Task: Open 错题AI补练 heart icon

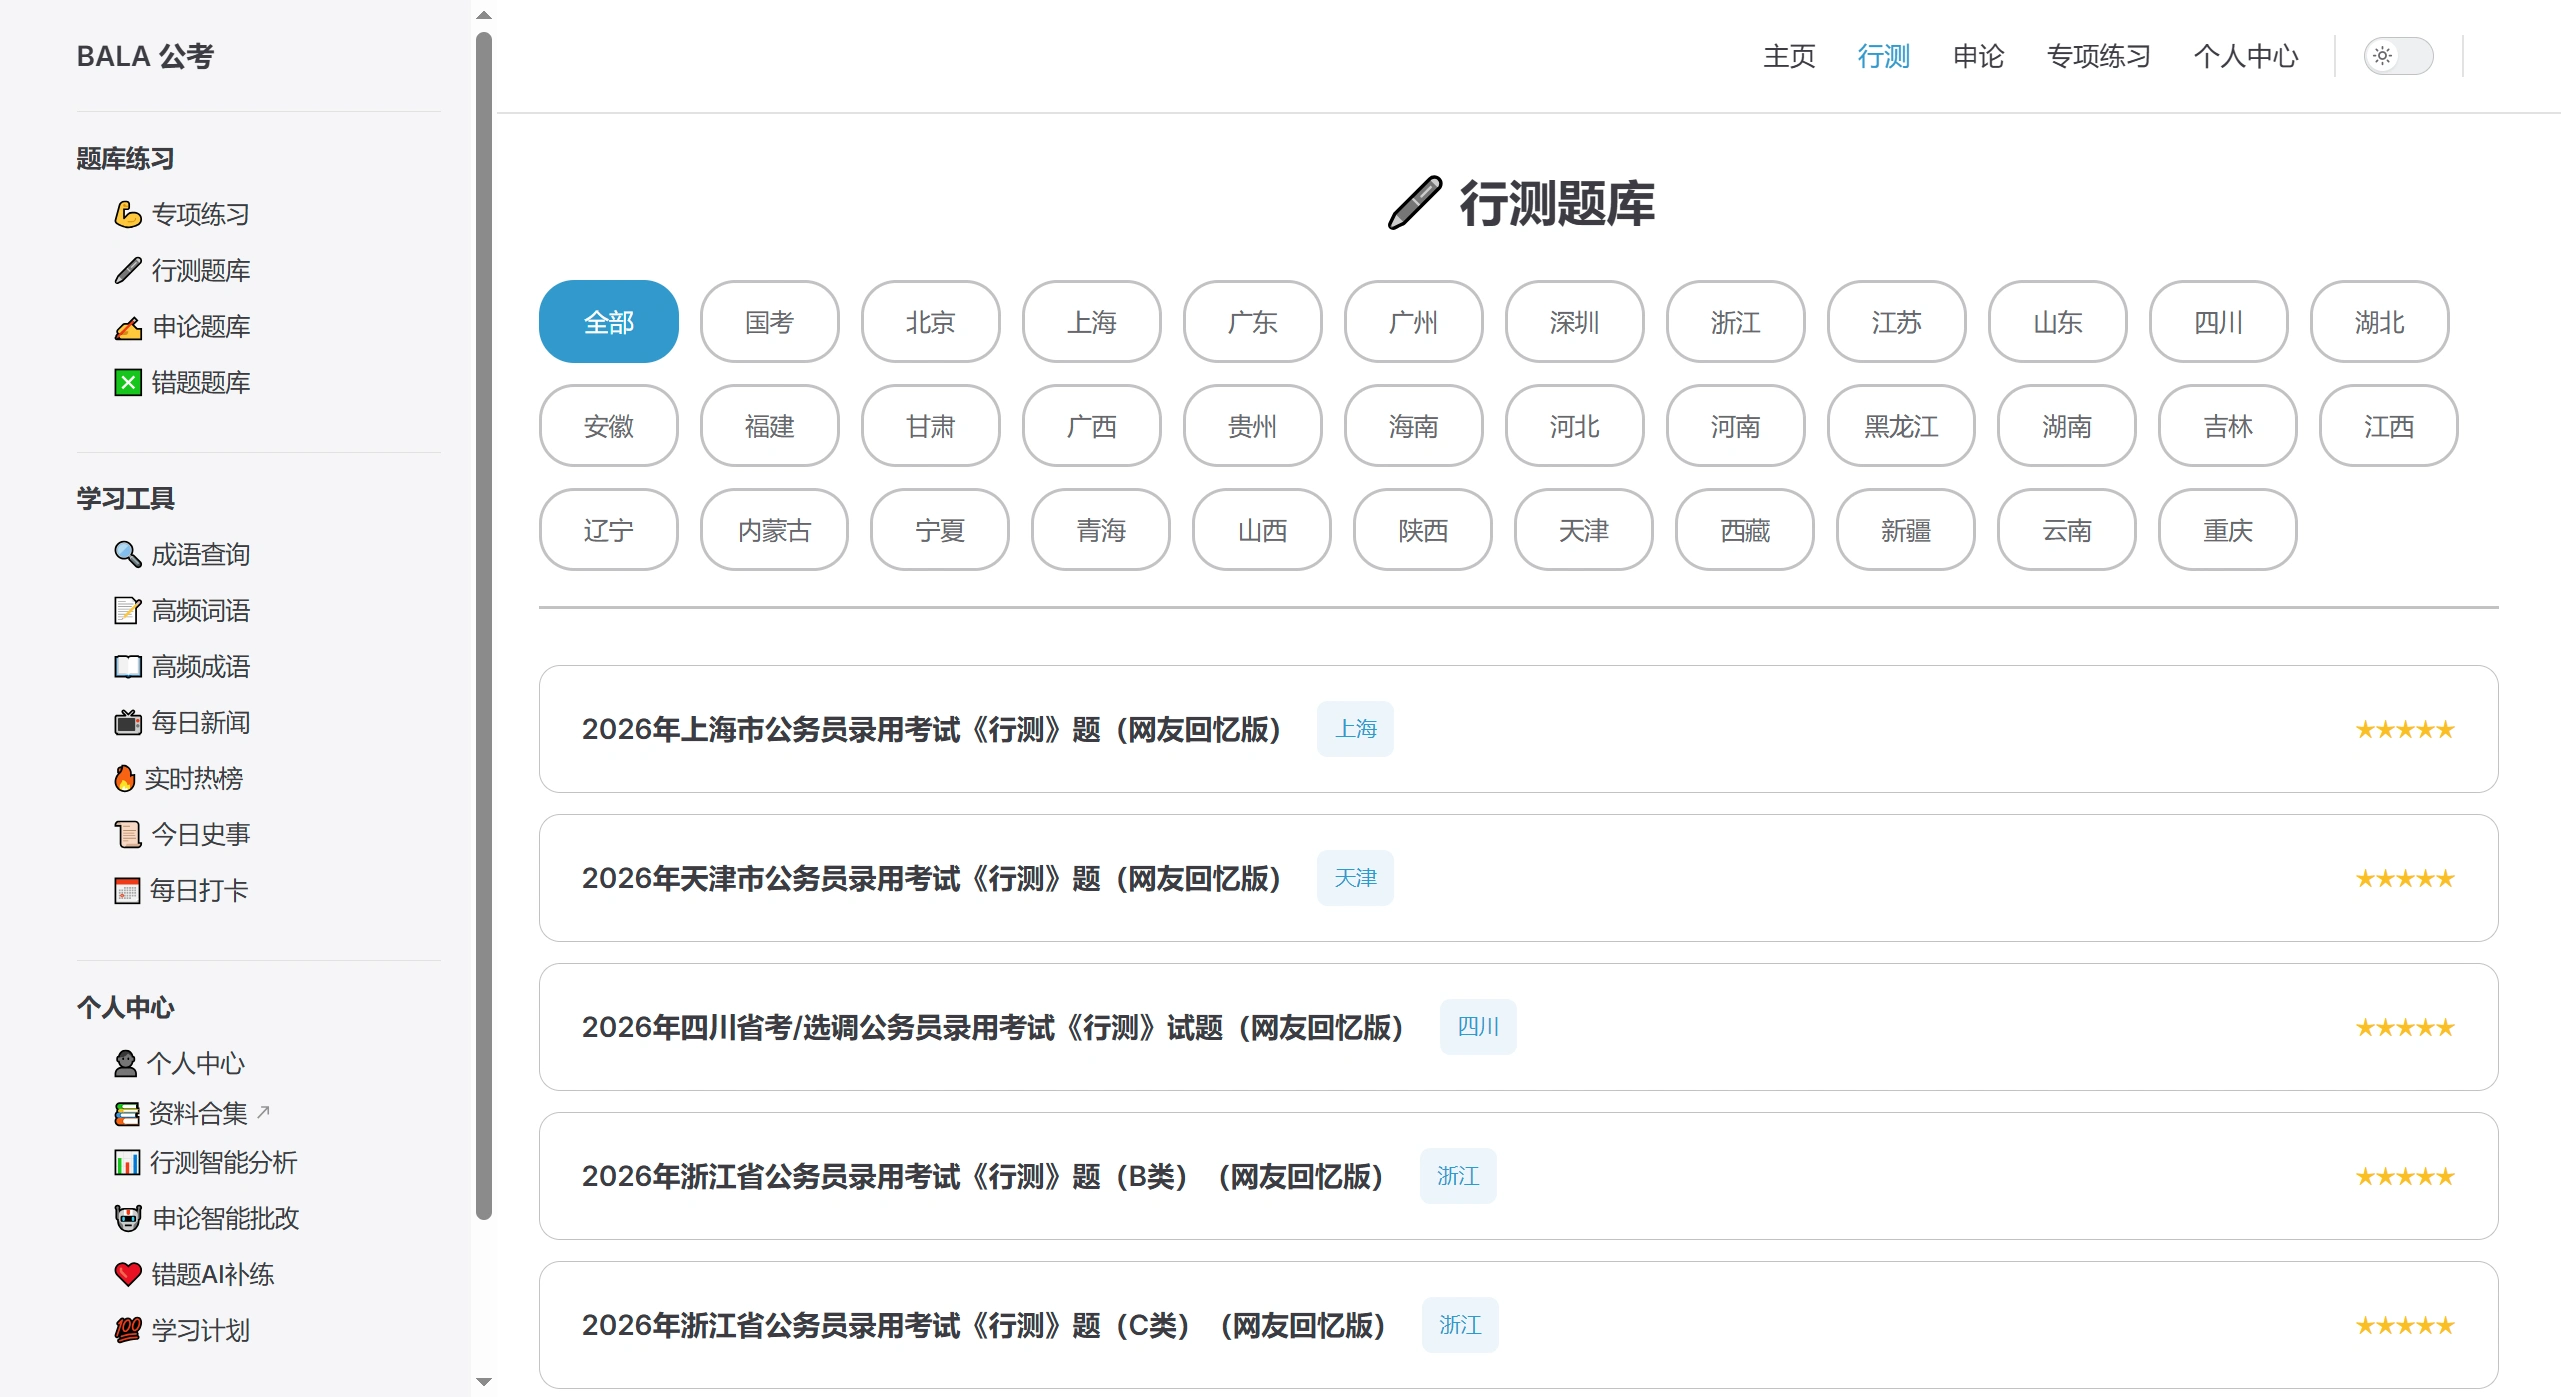Action: [x=127, y=1274]
